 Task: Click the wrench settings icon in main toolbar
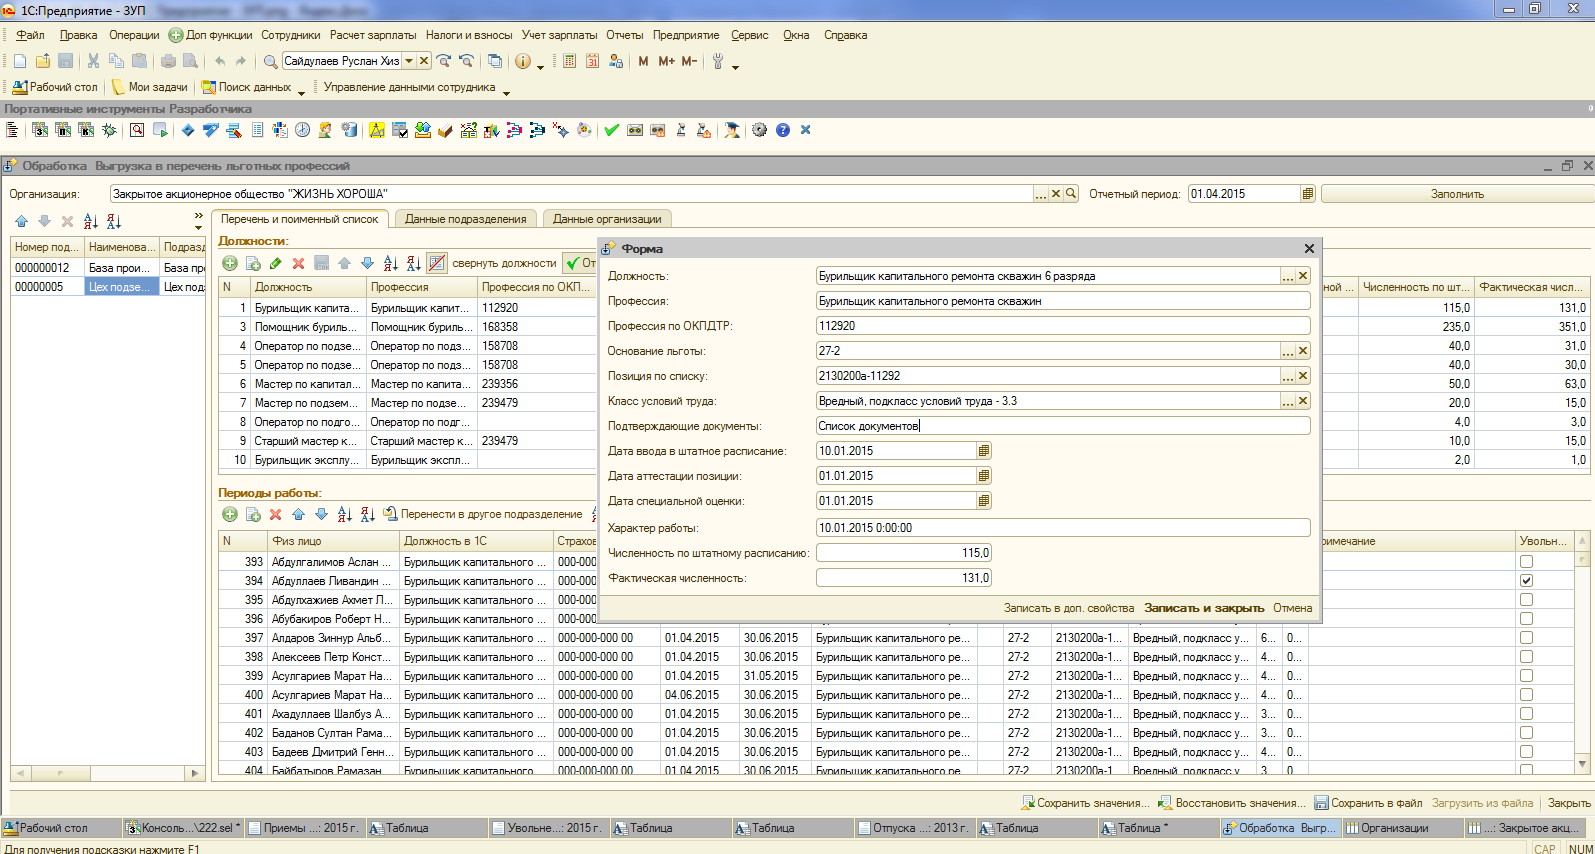pyautogui.click(x=718, y=61)
